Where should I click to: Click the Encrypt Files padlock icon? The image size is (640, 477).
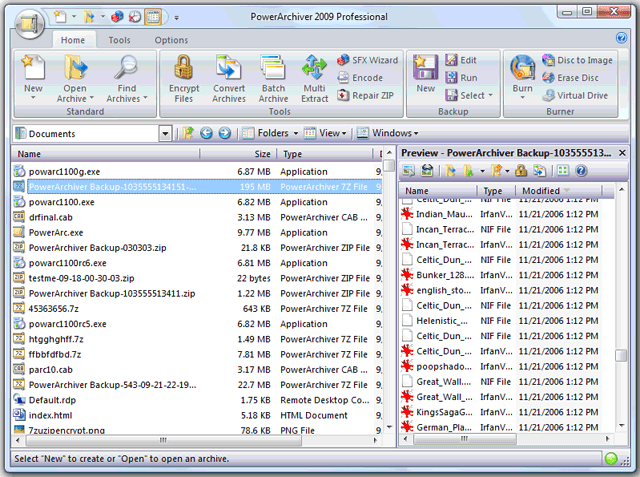(184, 67)
